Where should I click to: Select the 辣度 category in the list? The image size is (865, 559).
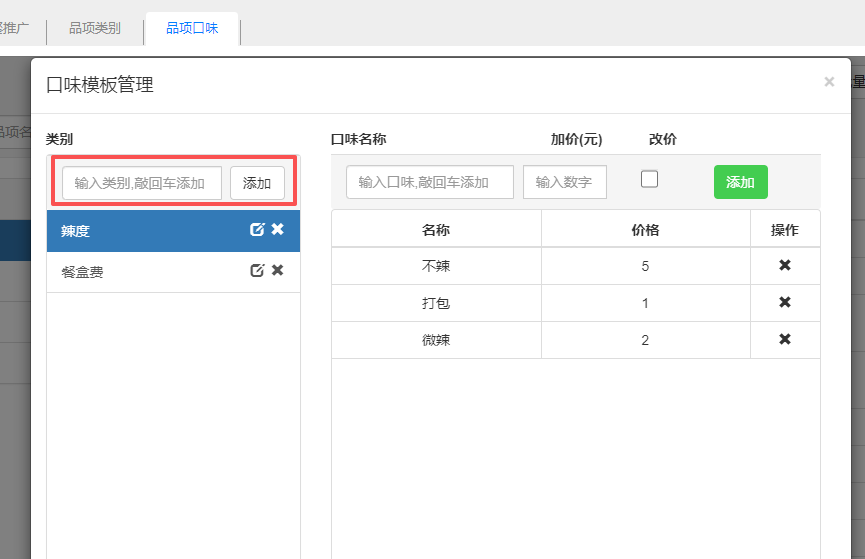pyautogui.click(x=140, y=231)
